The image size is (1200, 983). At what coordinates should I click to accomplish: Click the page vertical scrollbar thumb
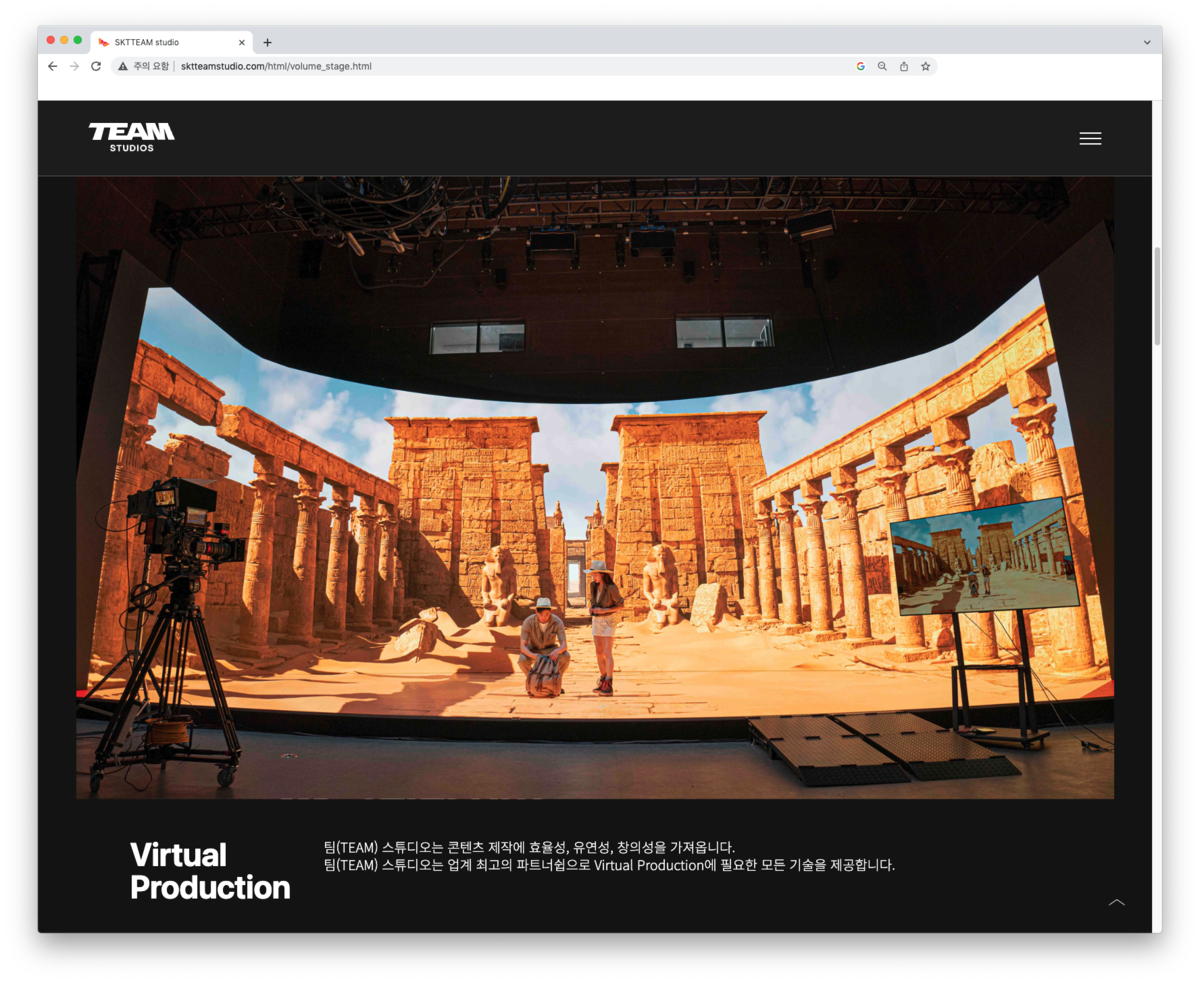[x=1157, y=296]
